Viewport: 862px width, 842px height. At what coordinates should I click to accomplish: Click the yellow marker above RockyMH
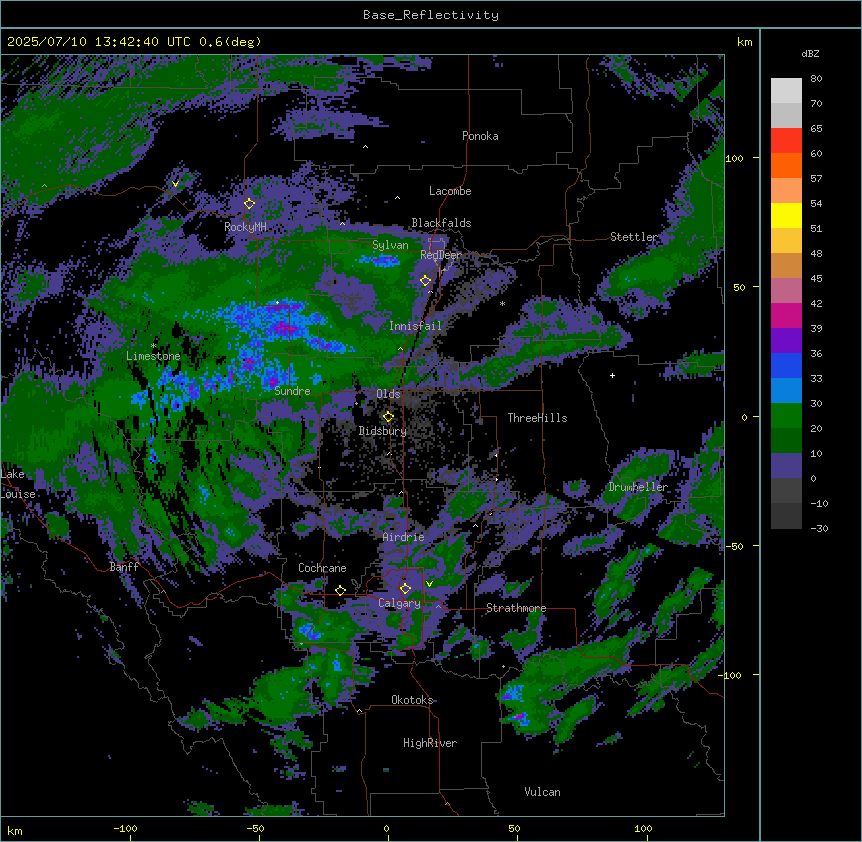[x=249, y=203]
